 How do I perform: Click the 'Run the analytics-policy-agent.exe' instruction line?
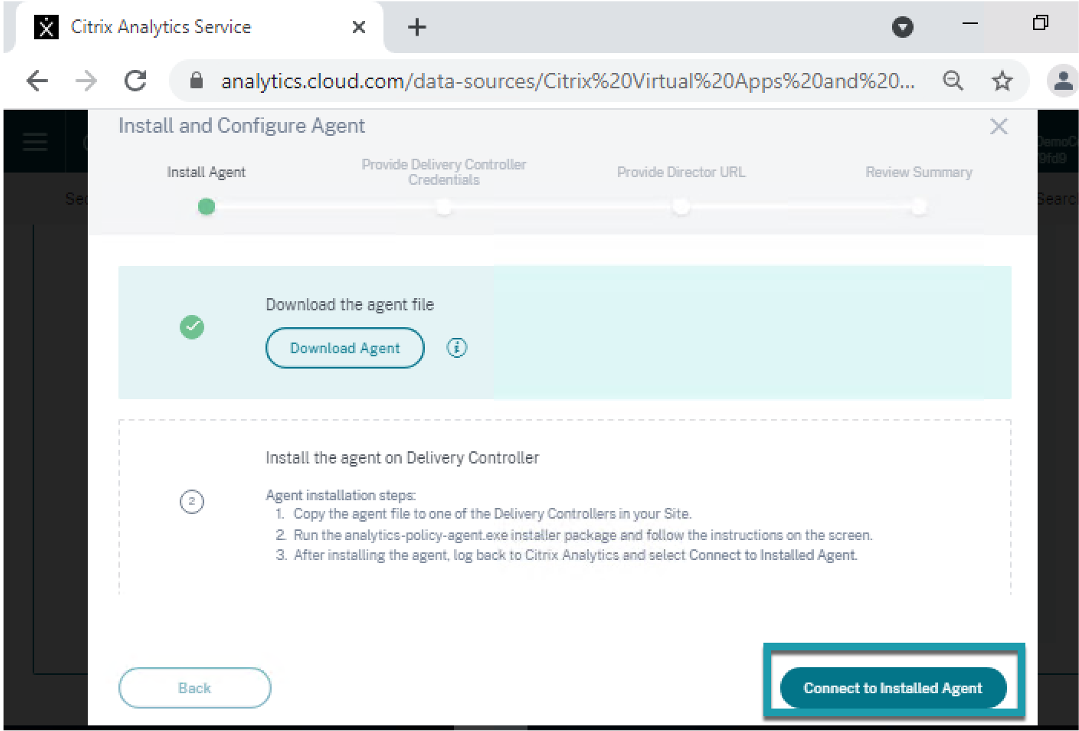tap(582, 535)
